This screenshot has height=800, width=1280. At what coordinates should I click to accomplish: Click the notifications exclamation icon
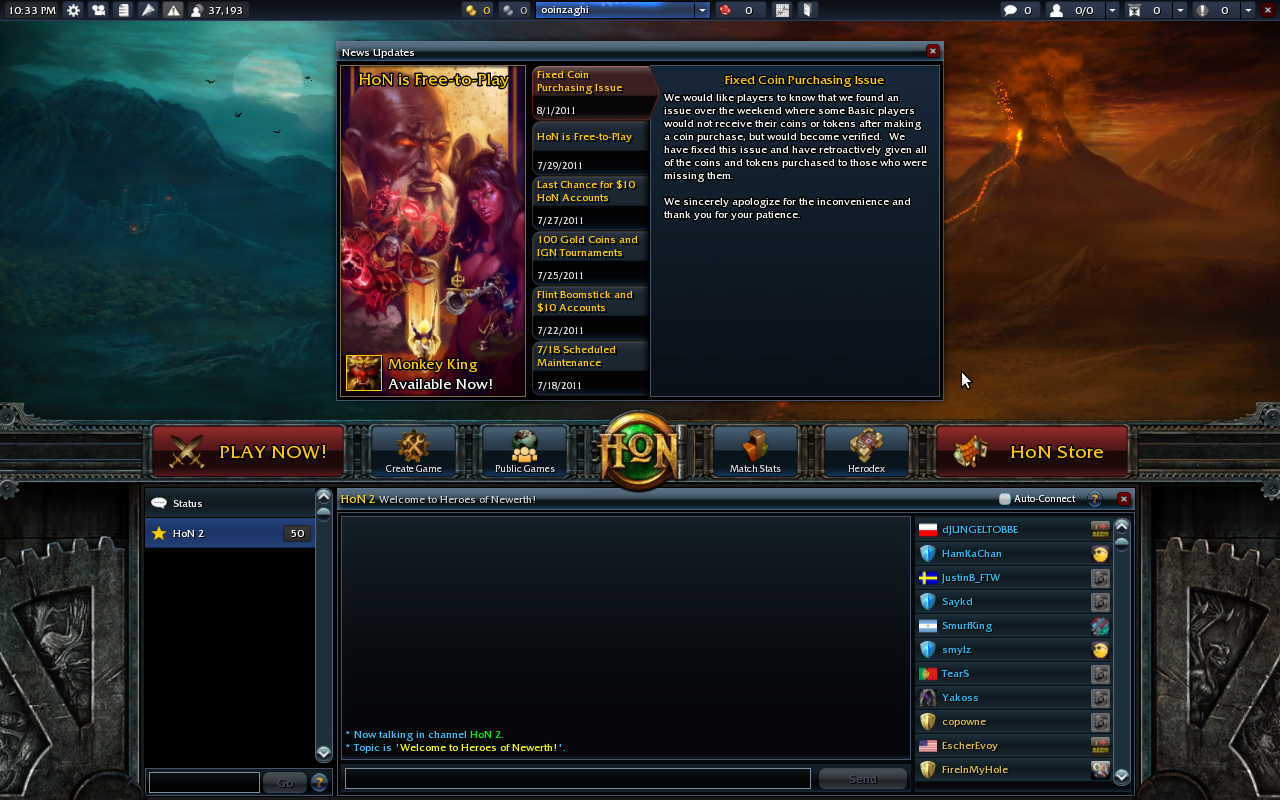point(1202,10)
